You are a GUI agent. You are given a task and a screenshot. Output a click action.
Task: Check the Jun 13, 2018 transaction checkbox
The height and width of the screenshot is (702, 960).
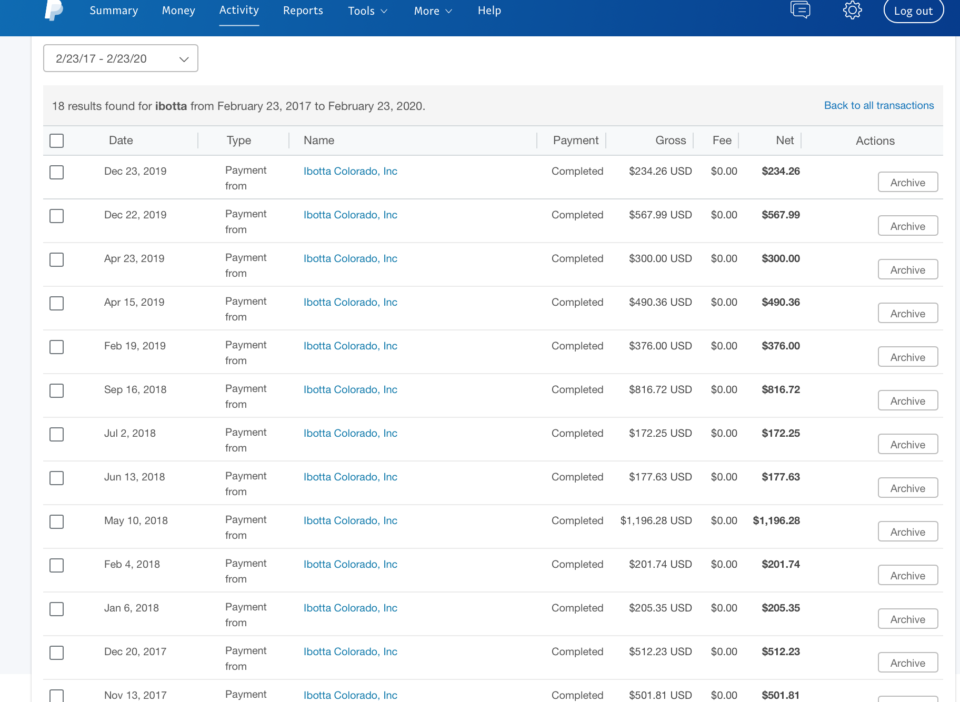(56, 478)
